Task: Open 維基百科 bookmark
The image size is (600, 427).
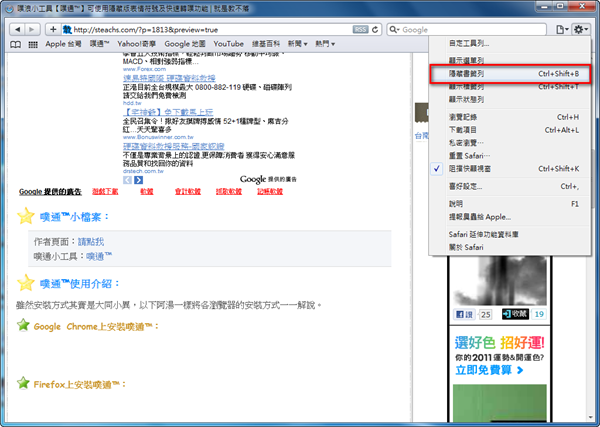Action: tap(266, 44)
